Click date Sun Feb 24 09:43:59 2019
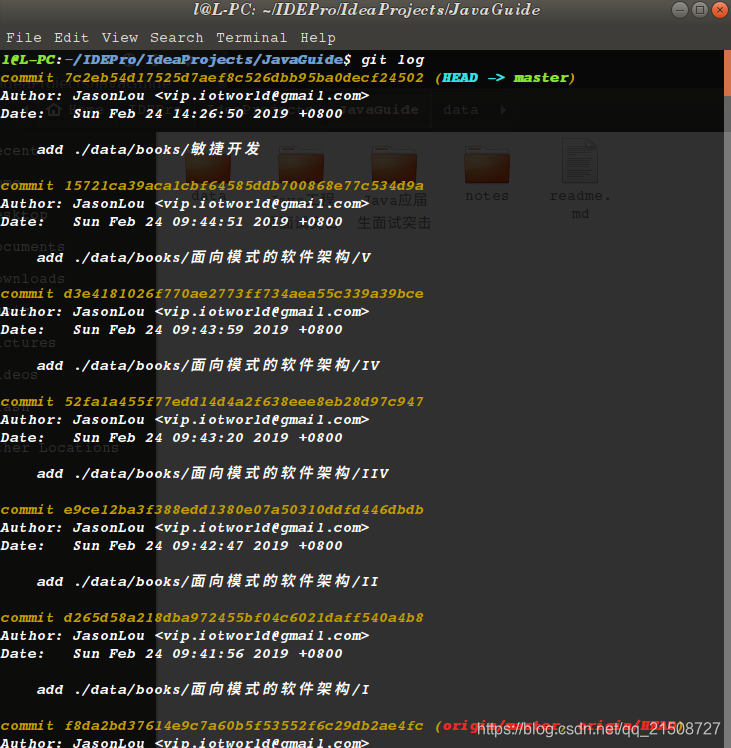This screenshot has width=731, height=748. 181,330
